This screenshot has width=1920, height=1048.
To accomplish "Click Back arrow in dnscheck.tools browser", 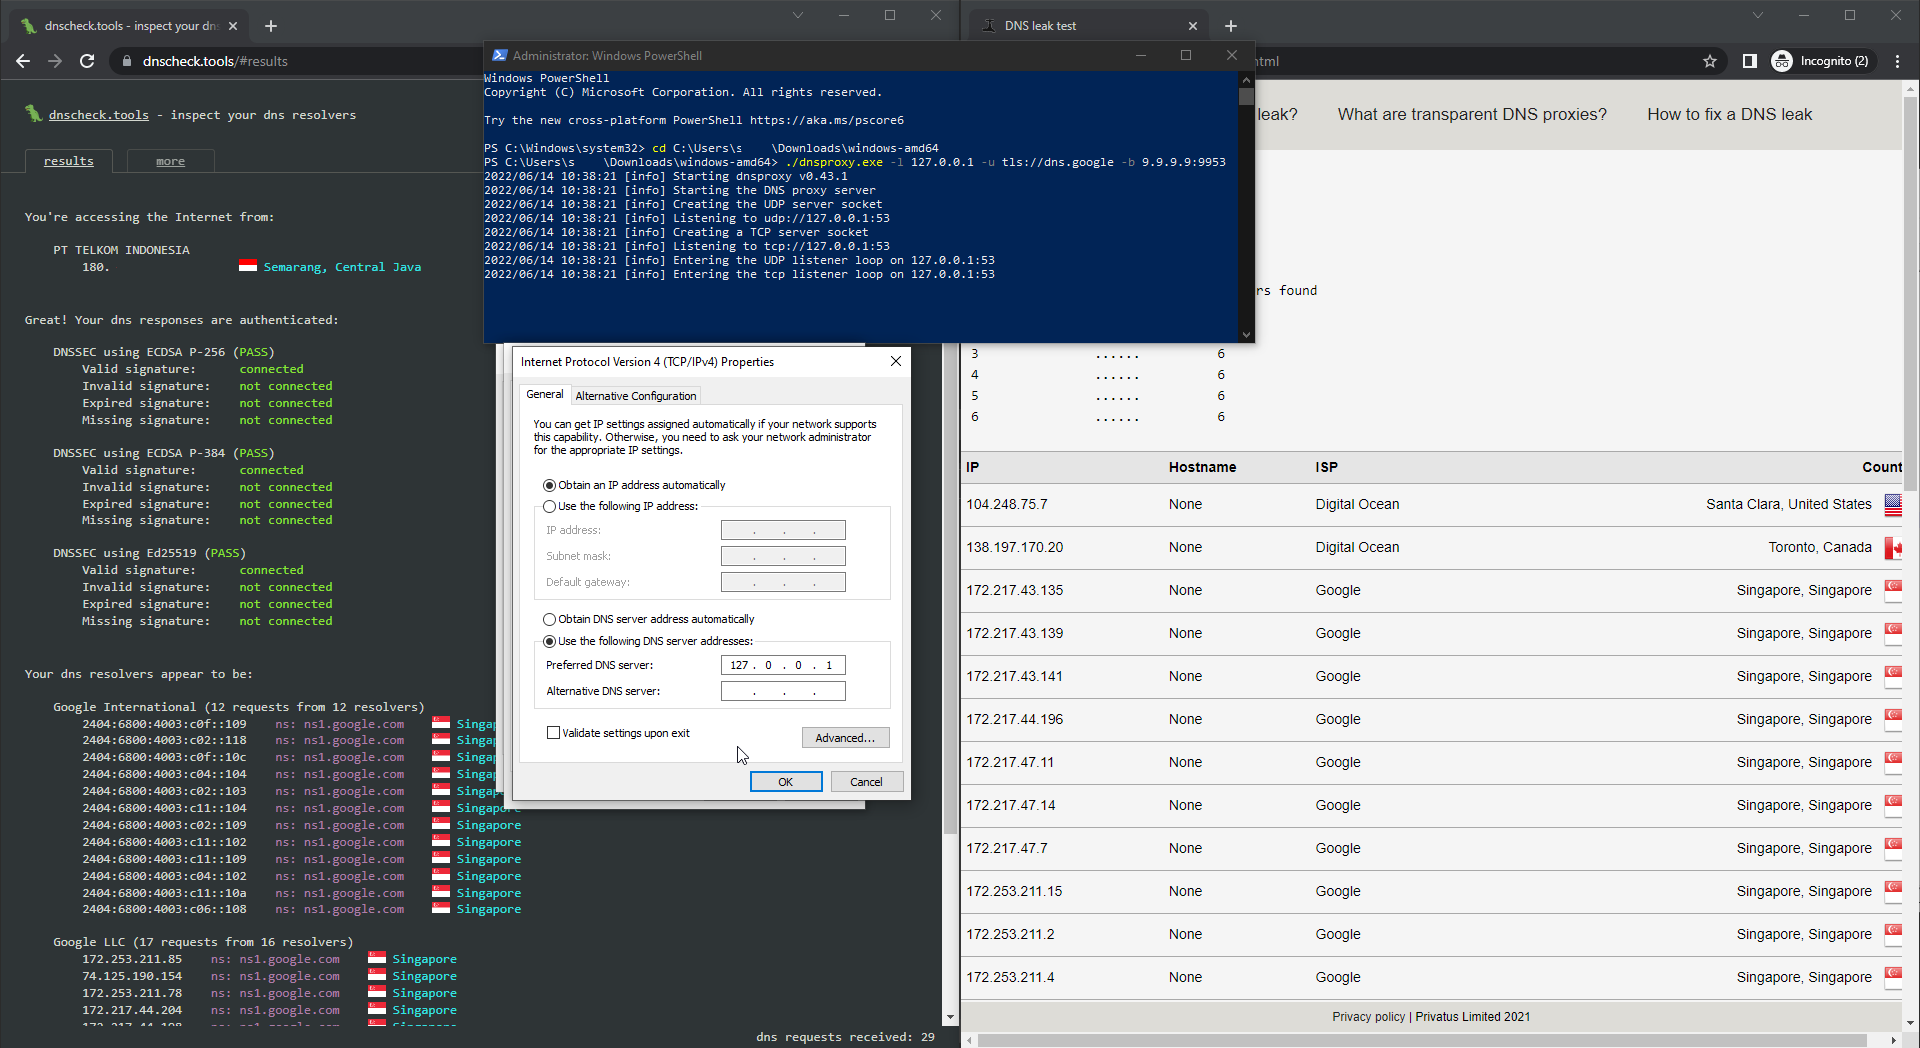I will point(23,61).
